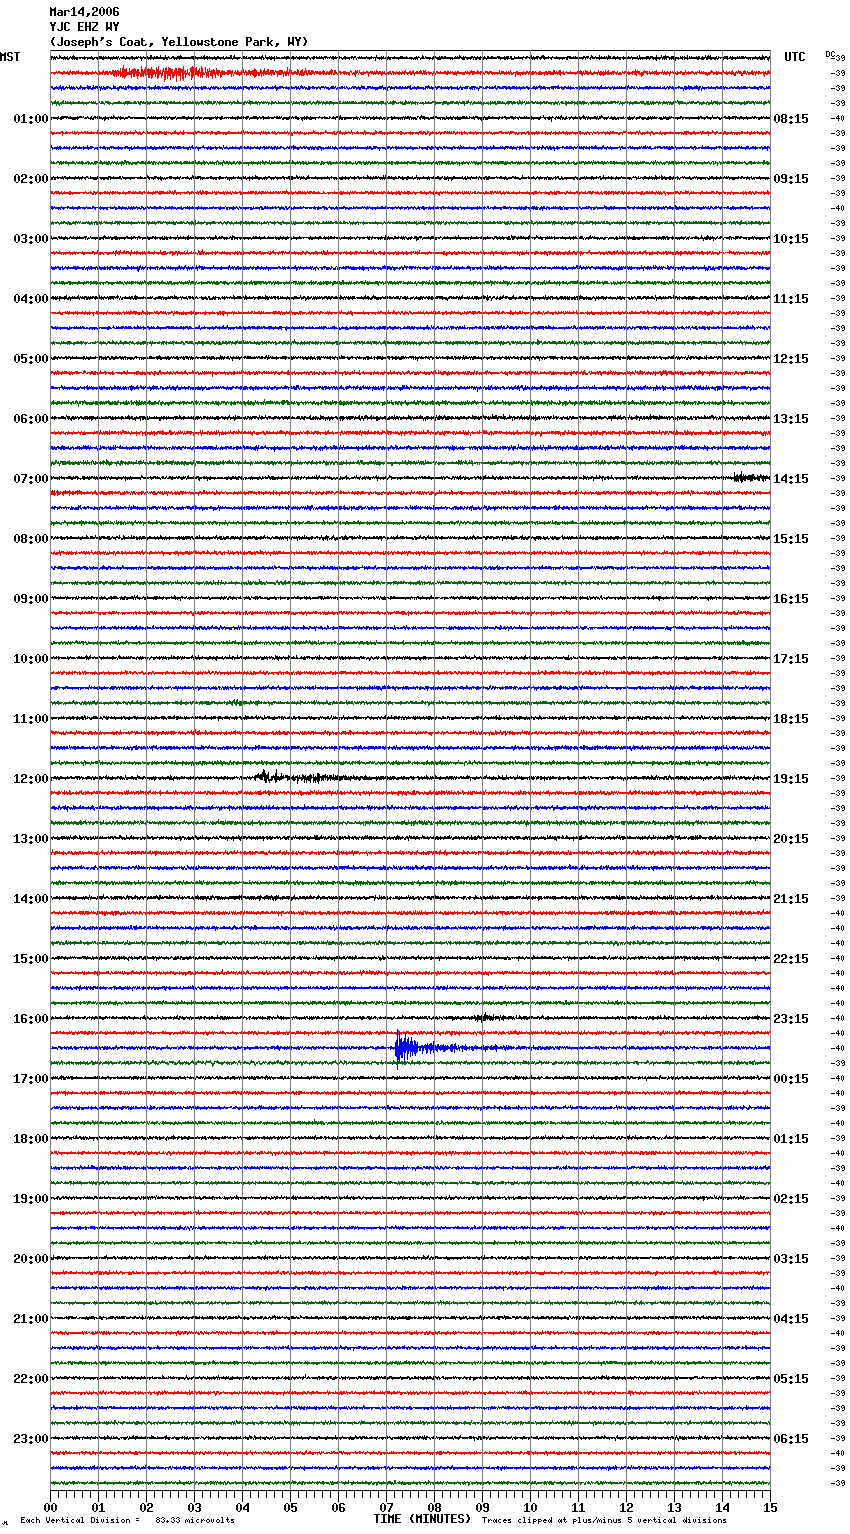Select the 04:00 MST time label
The width and height of the screenshot is (850, 1534).
pyautogui.click(x=31, y=299)
